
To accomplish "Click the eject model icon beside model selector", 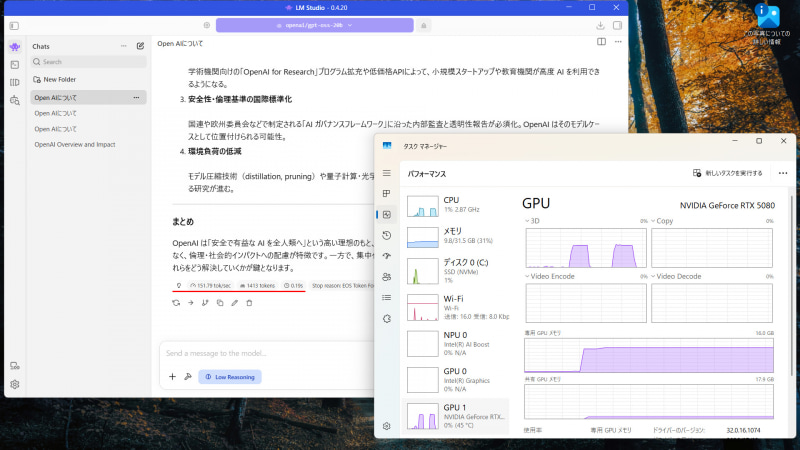I will [423, 25].
